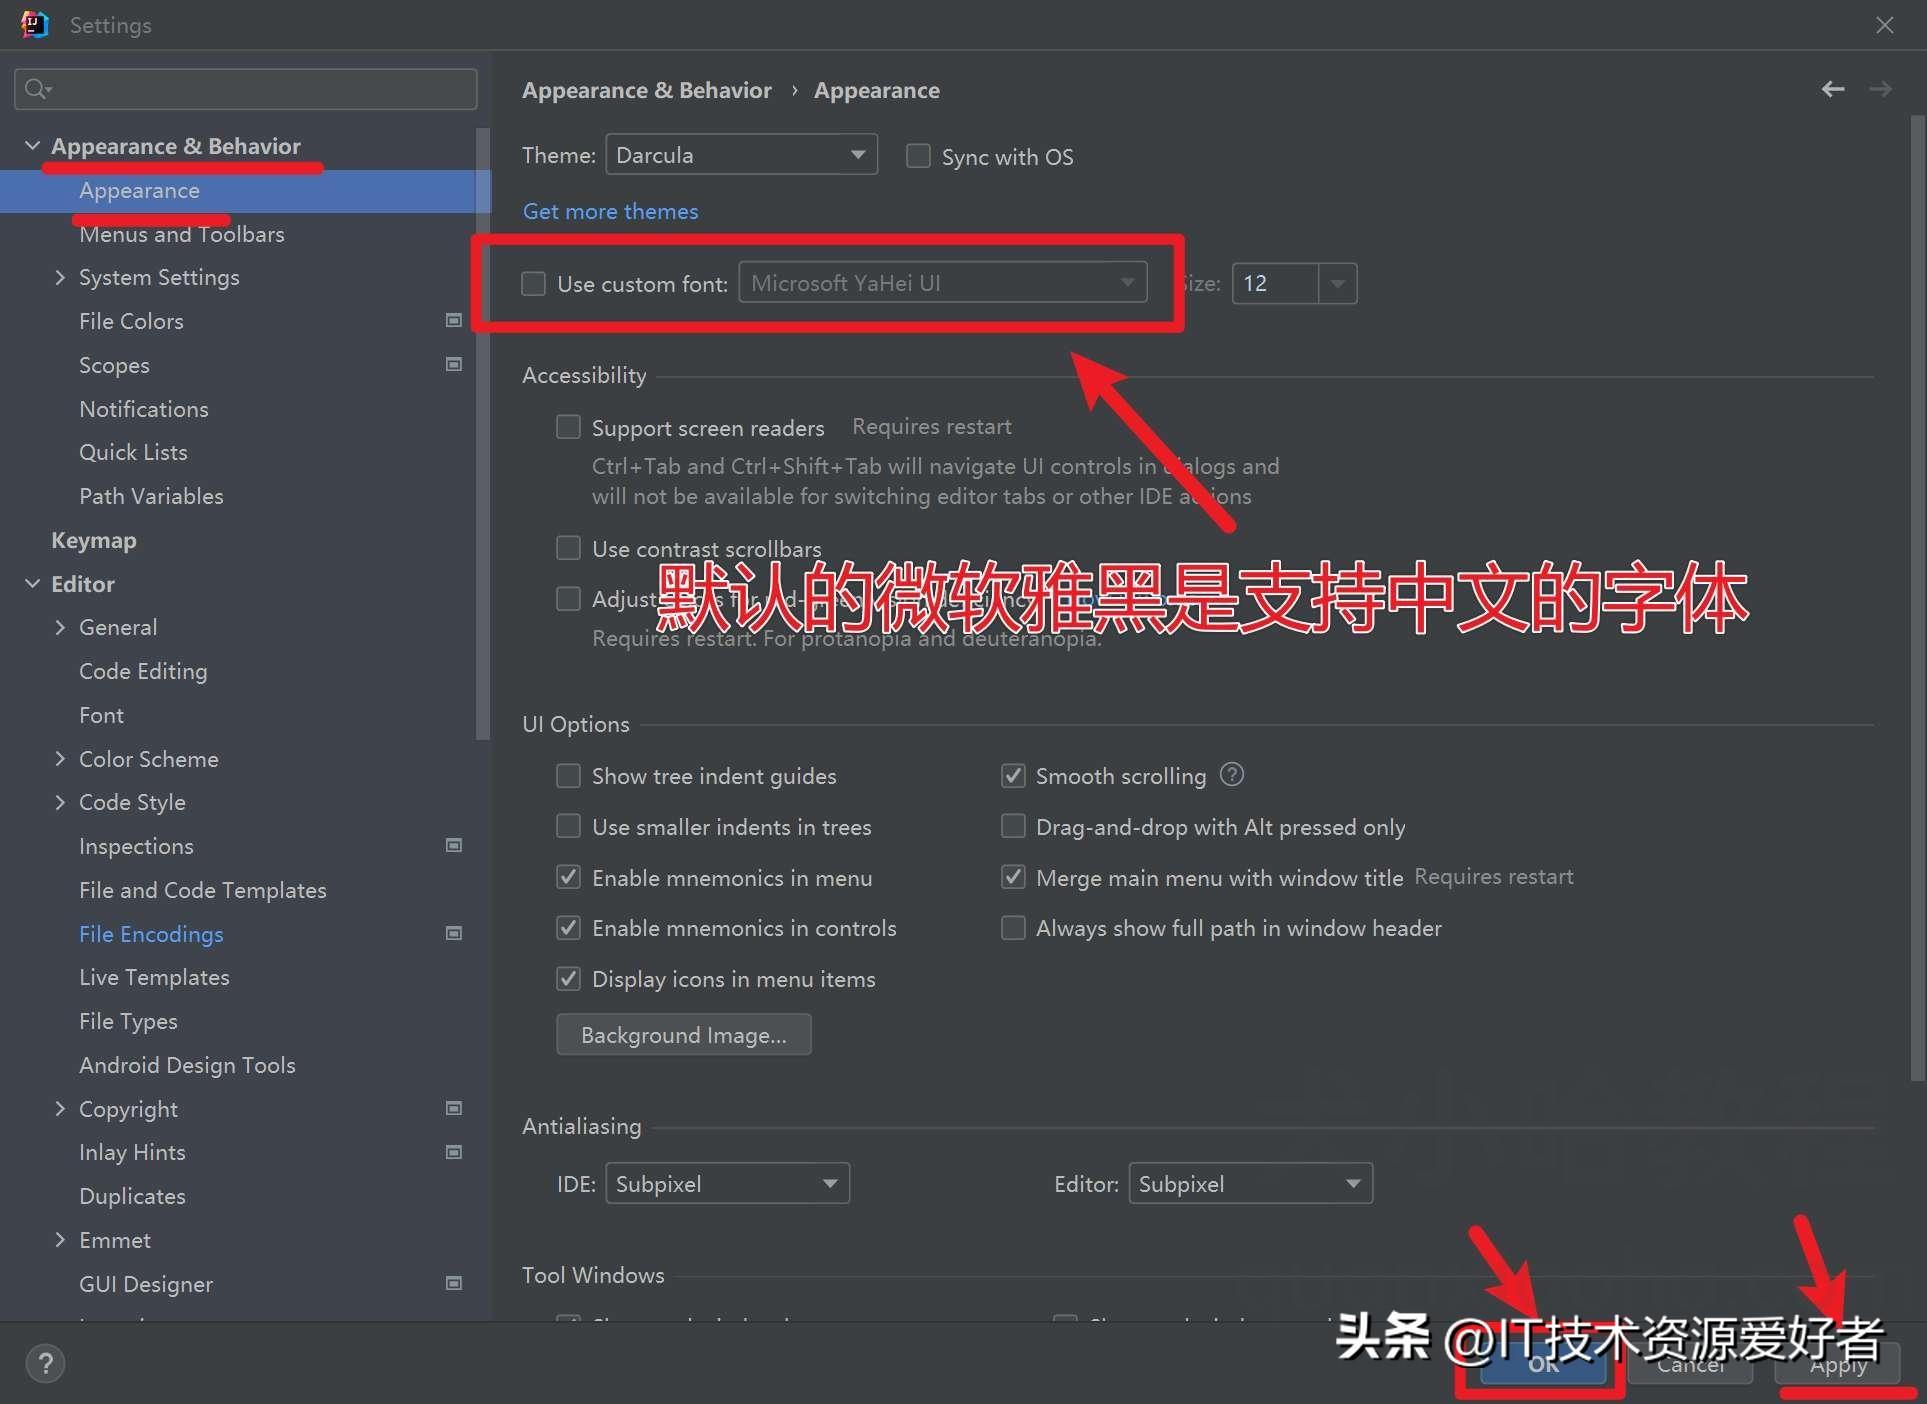Open Smooth scrolling help tooltip icon
This screenshot has width=1927, height=1404.
[x=1232, y=774]
